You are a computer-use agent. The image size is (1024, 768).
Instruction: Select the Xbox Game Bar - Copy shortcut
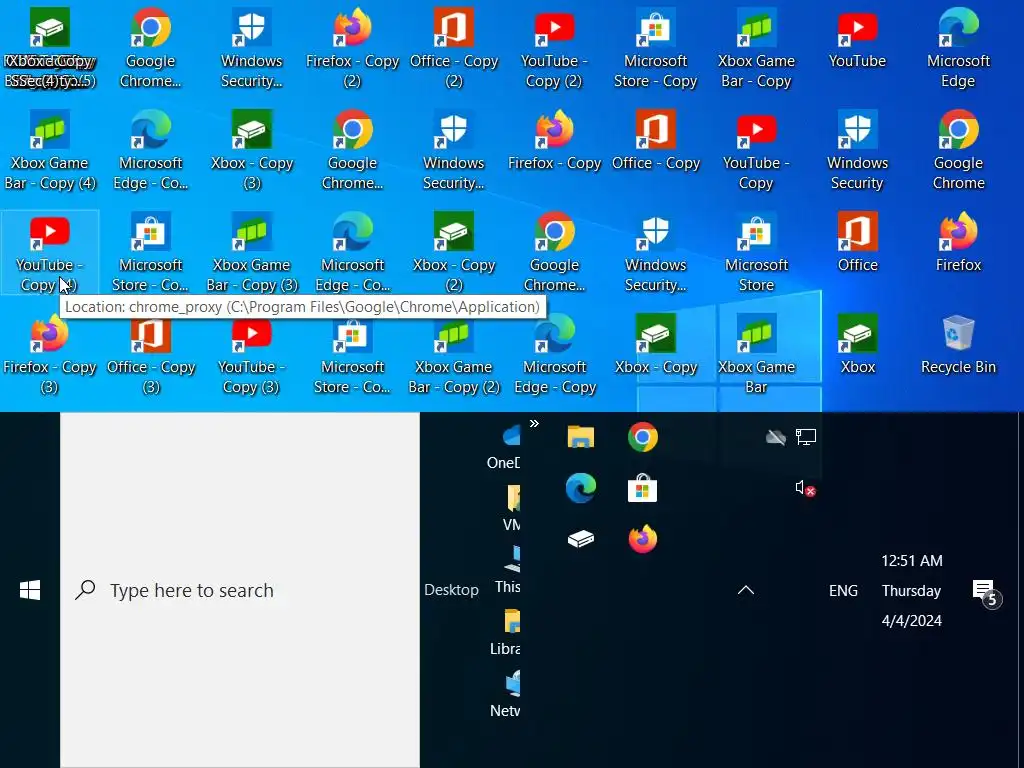(x=756, y=49)
